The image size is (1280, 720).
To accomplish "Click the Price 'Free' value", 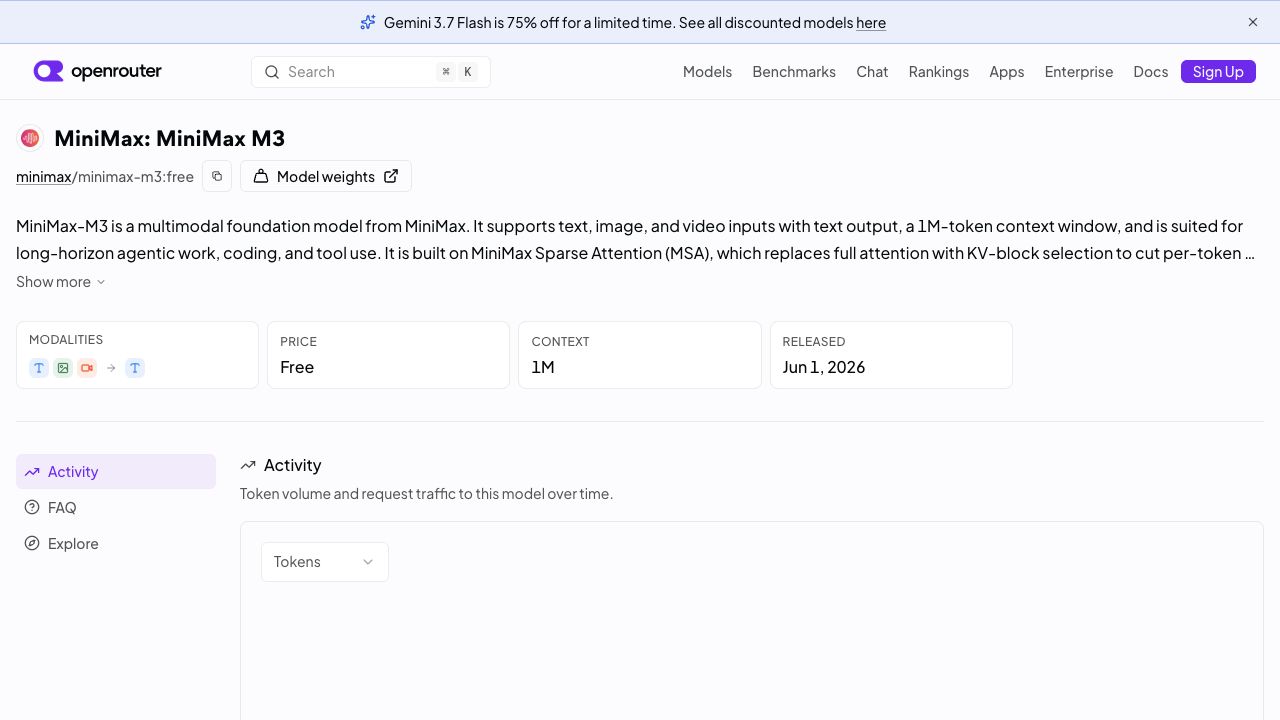I will (297, 367).
